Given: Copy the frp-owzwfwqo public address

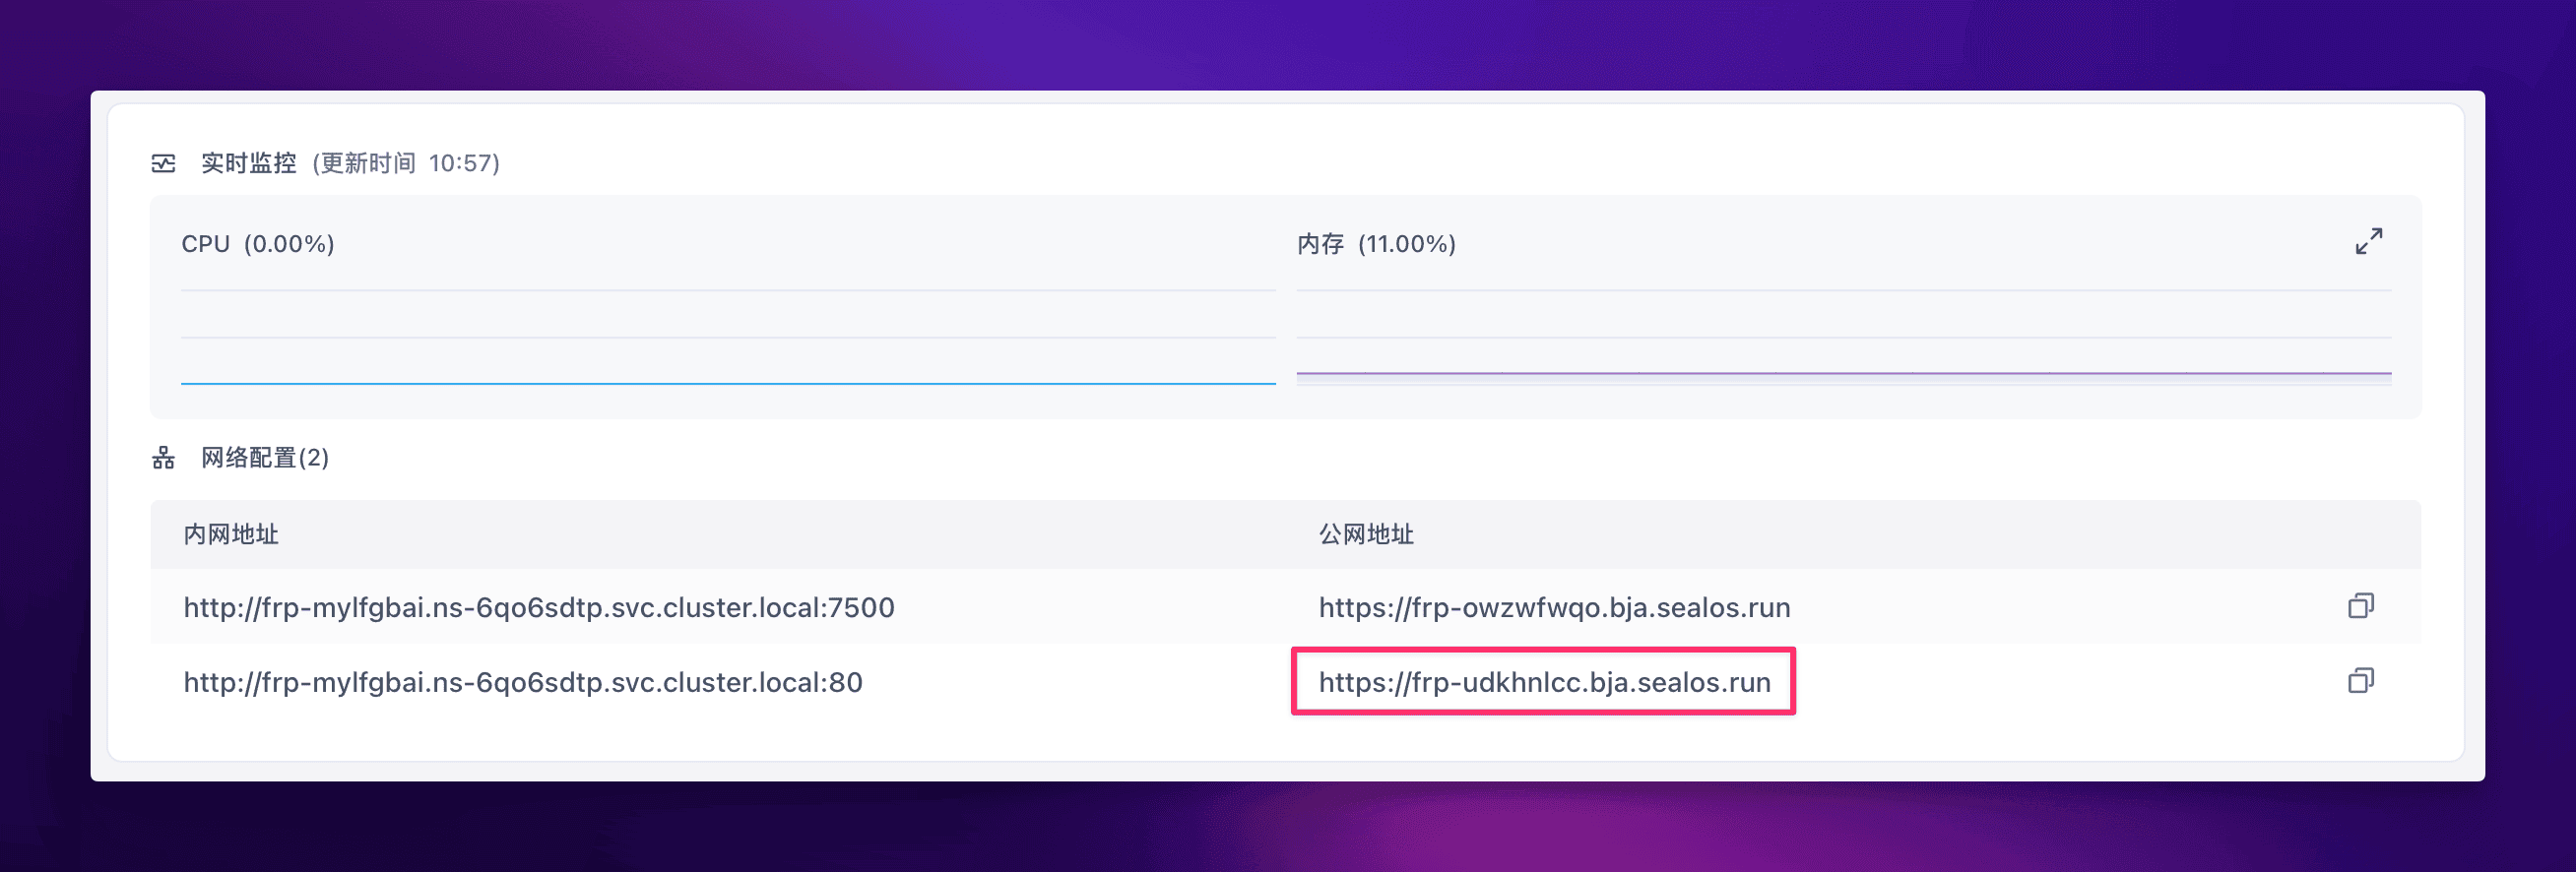Looking at the screenshot, I should [x=2360, y=606].
